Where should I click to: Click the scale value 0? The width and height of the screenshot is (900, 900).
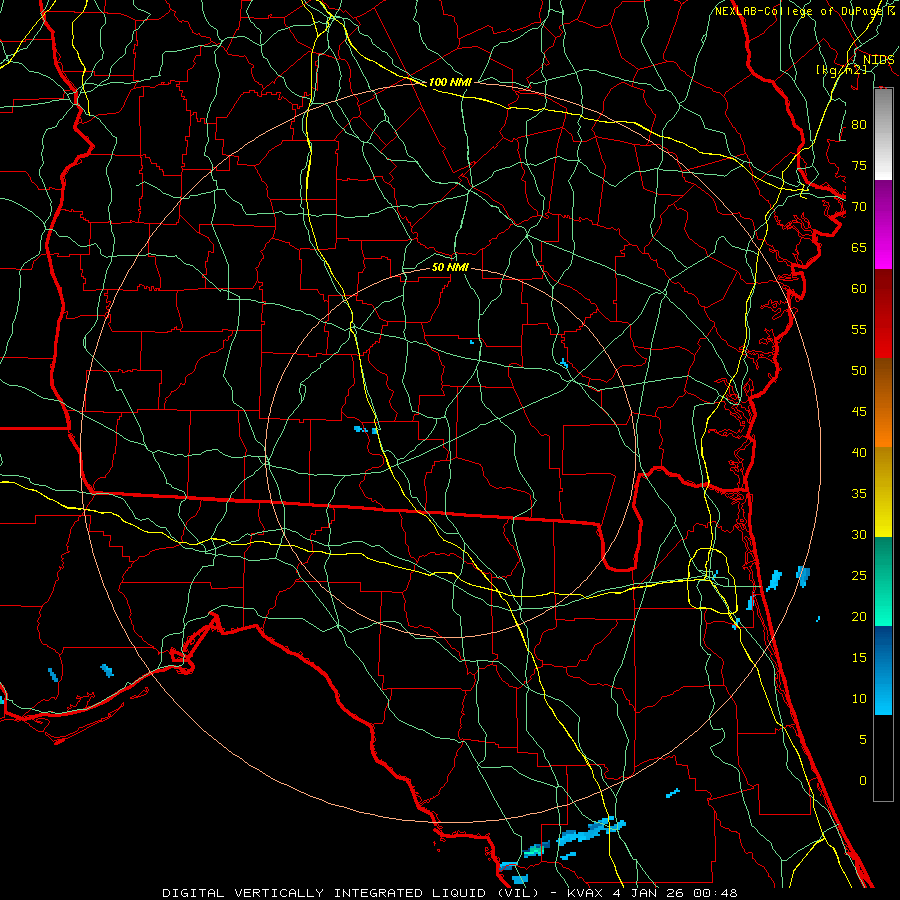pyautogui.click(x=863, y=781)
